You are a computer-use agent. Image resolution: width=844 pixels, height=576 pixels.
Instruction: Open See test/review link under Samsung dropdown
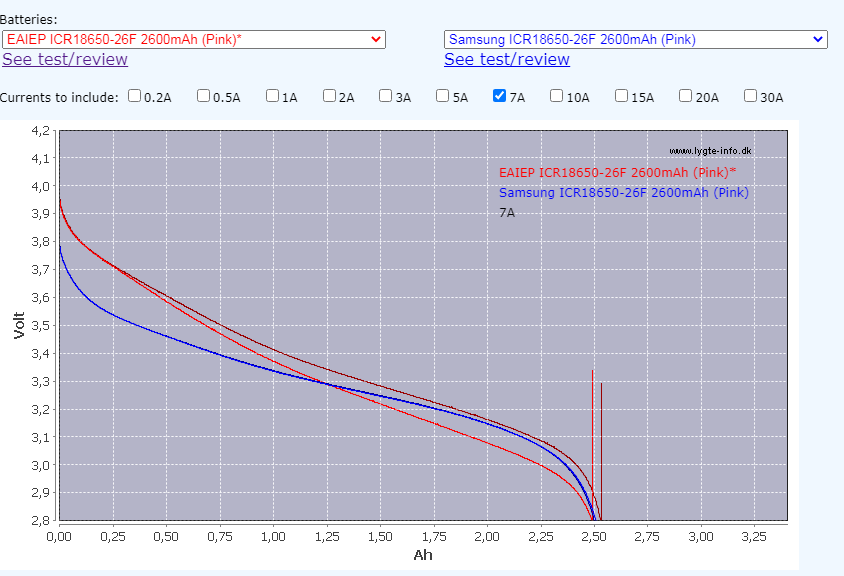coord(507,59)
